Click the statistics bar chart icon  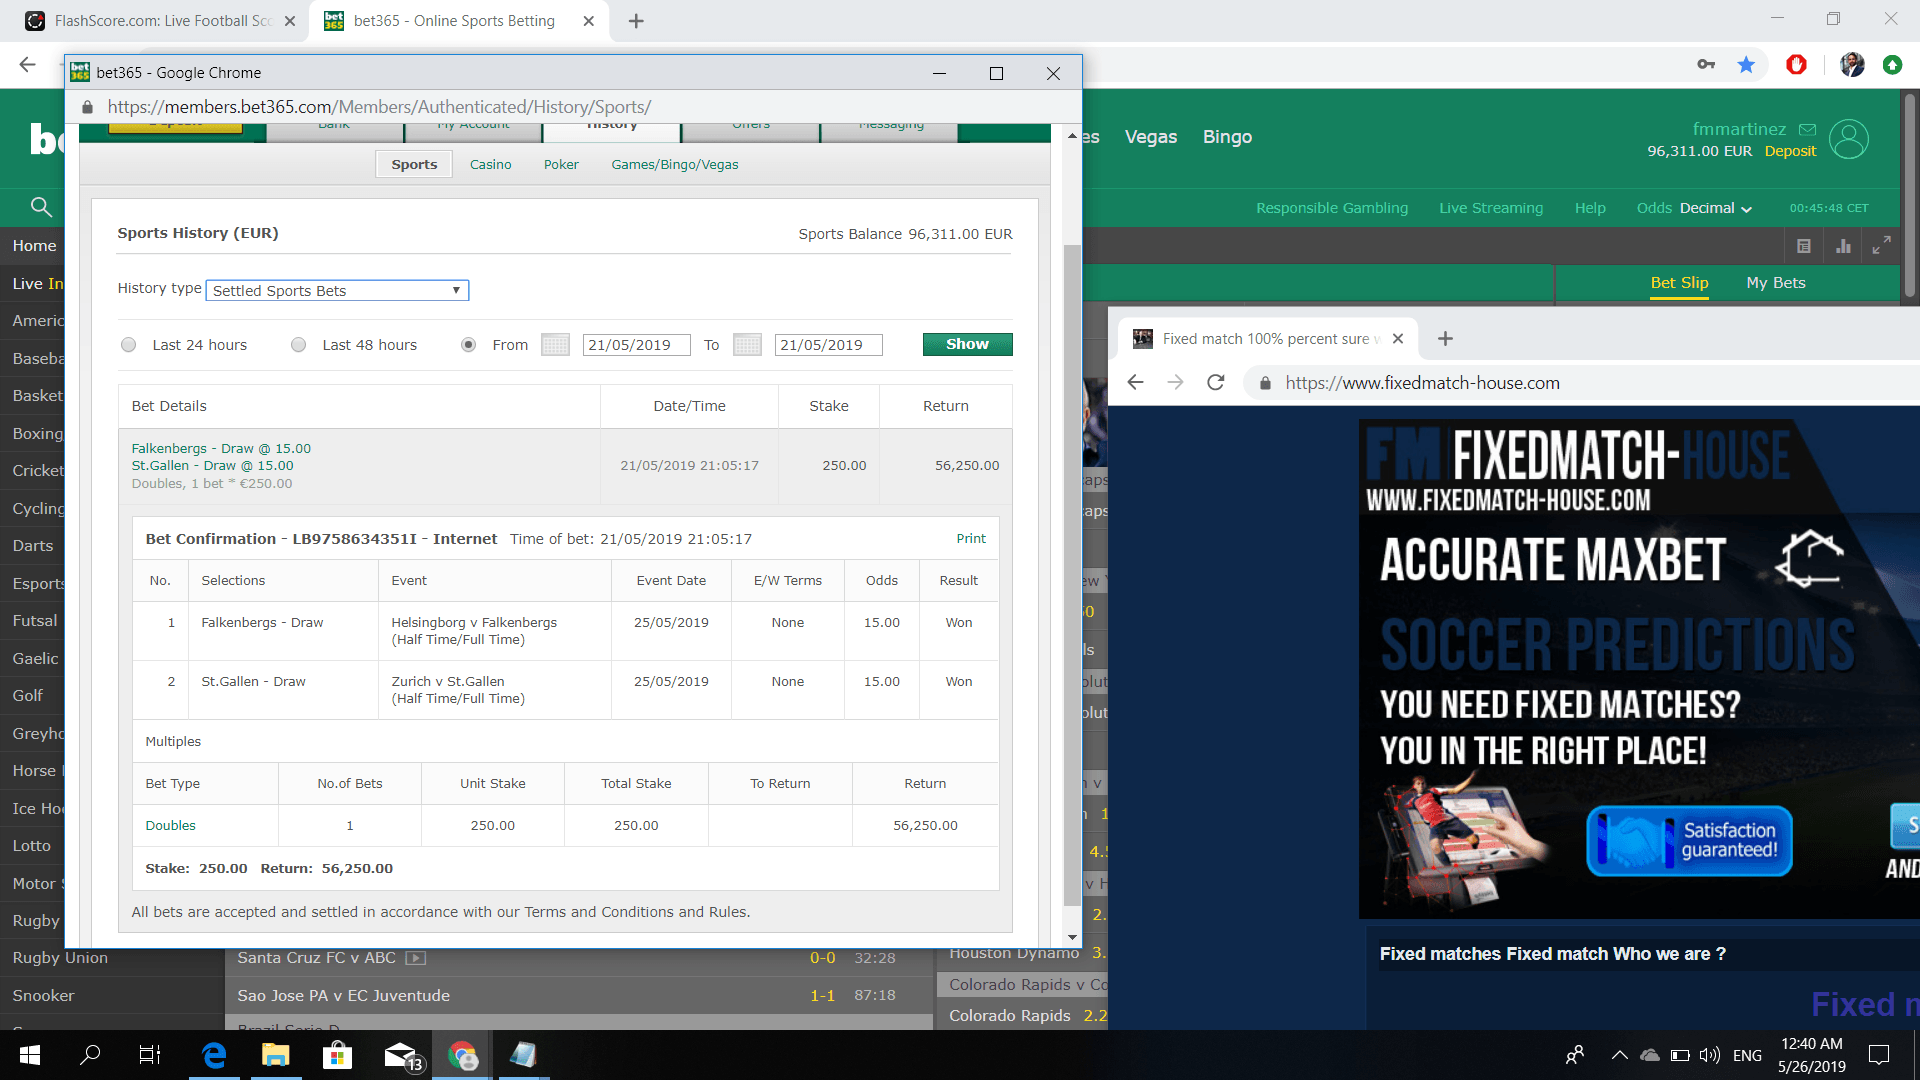[x=1843, y=246]
